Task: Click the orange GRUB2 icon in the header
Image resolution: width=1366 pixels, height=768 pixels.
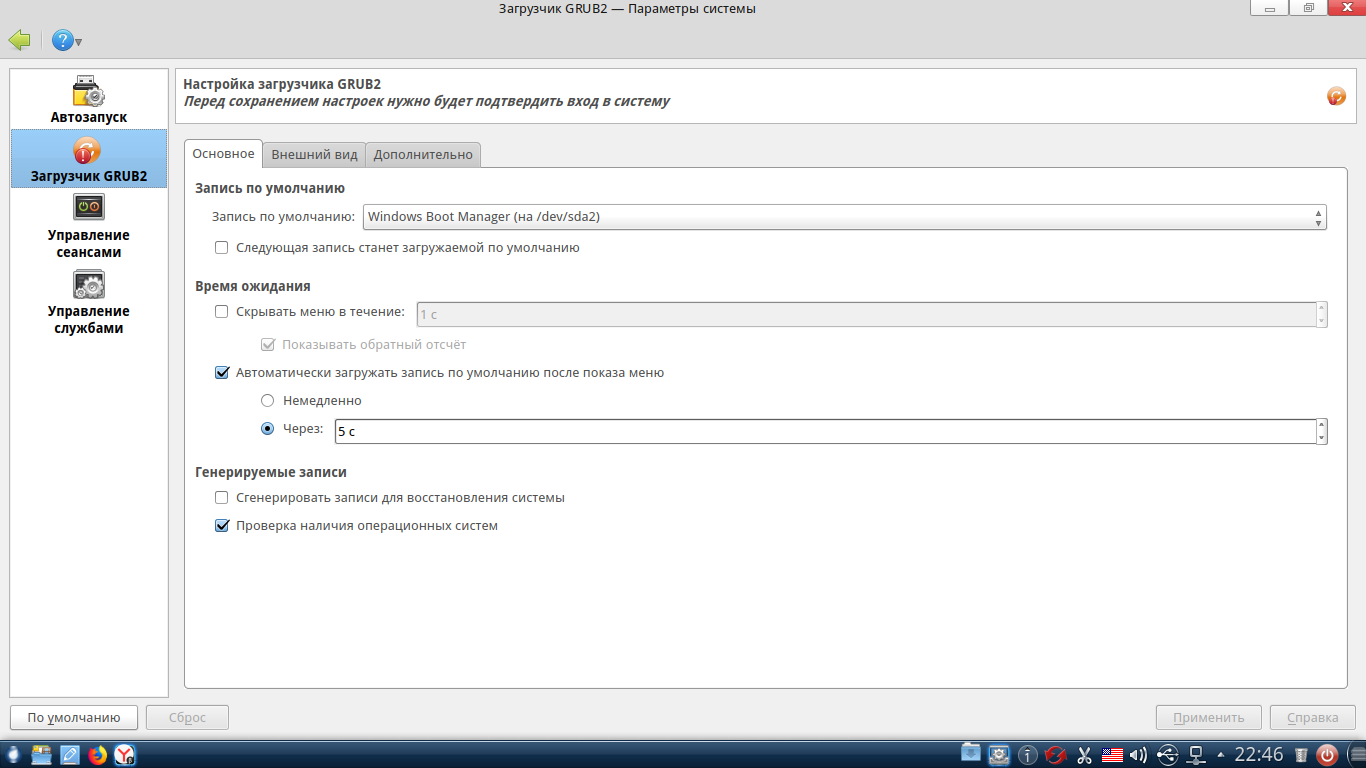Action: pyautogui.click(x=1336, y=96)
